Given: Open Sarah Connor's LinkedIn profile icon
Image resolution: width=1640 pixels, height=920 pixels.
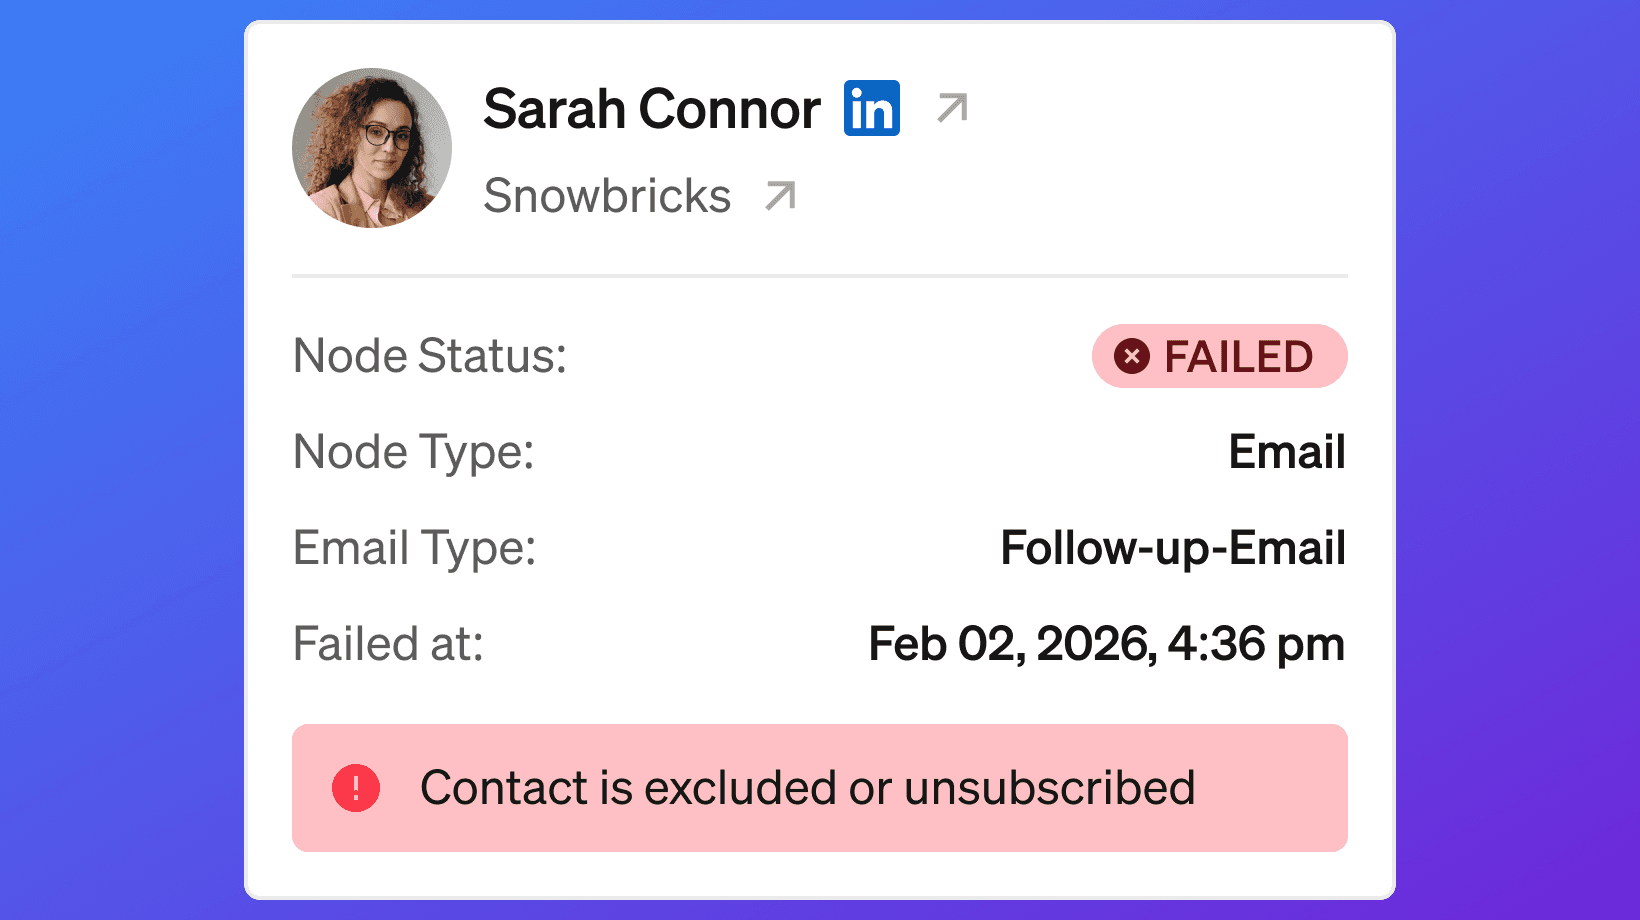Looking at the screenshot, I should coord(872,108).
